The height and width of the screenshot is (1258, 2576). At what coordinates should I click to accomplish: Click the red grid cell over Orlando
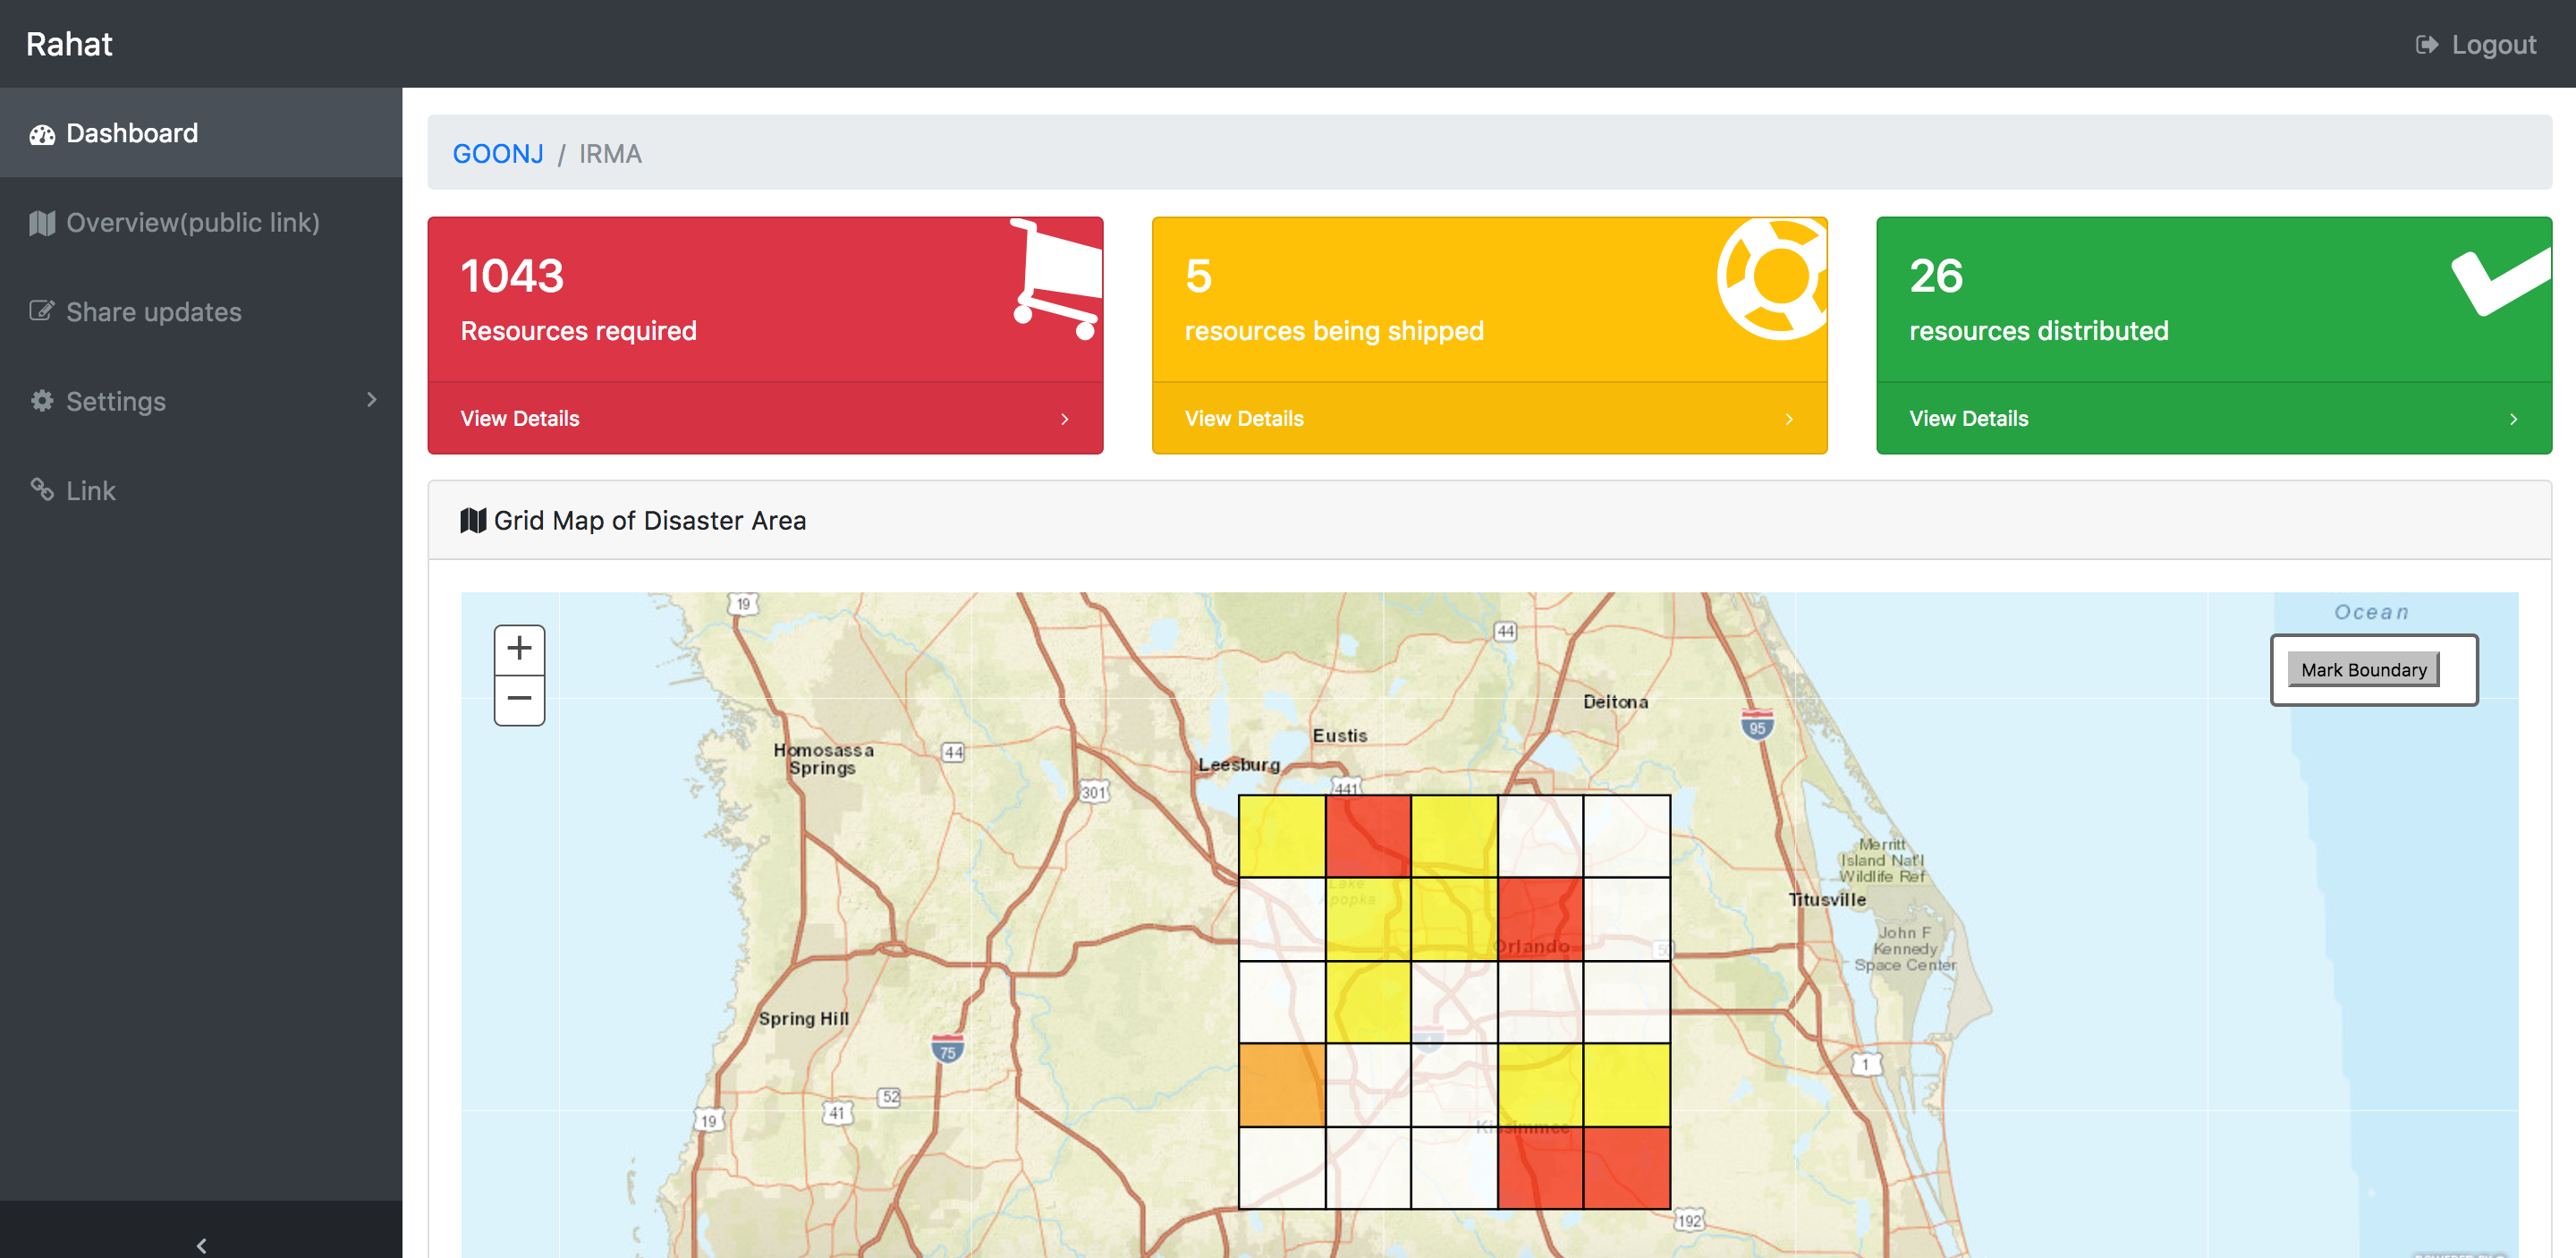click(1539, 919)
